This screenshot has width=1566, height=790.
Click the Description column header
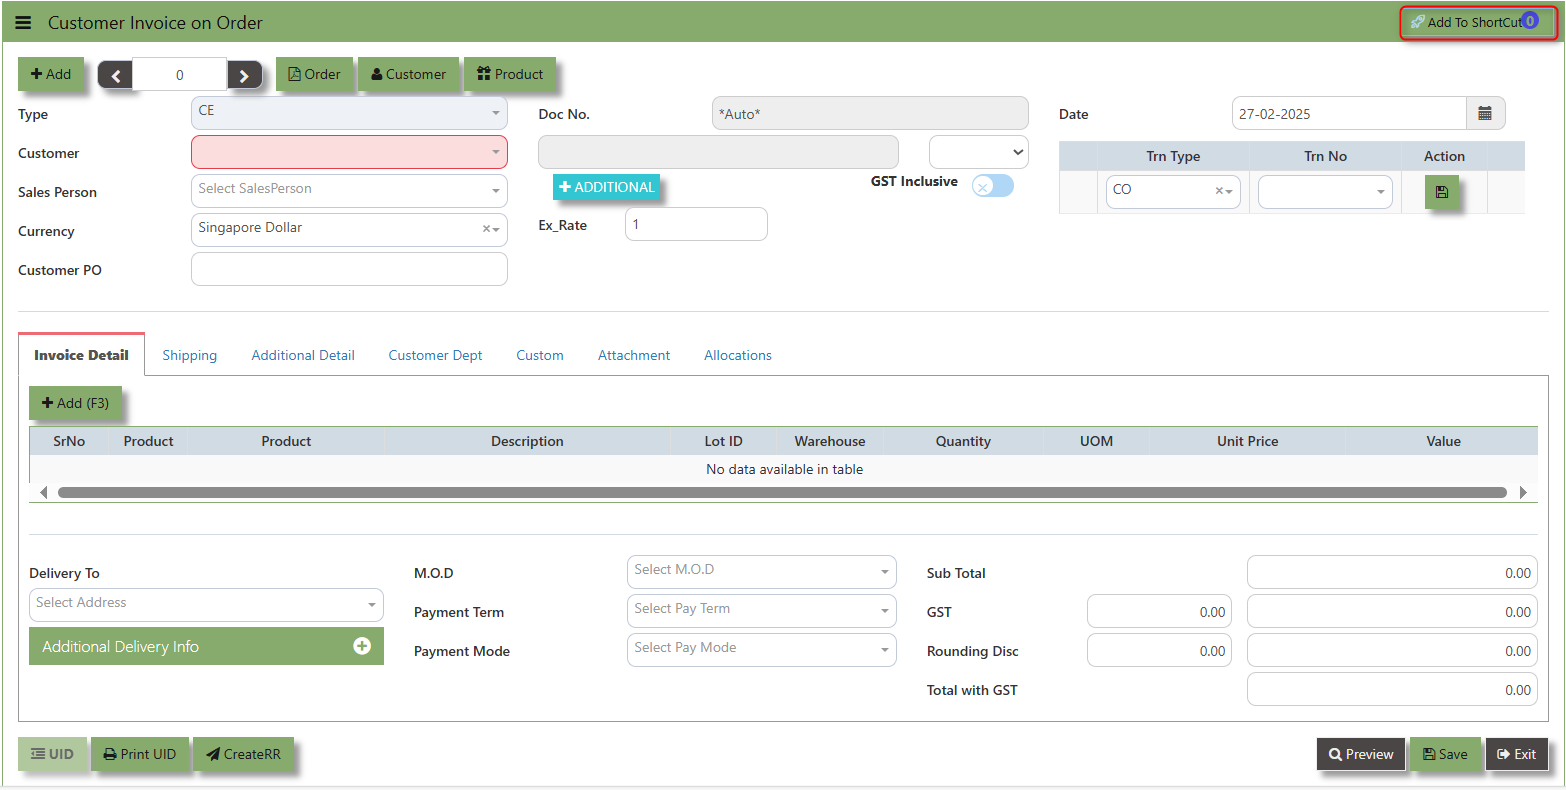pyautogui.click(x=527, y=441)
